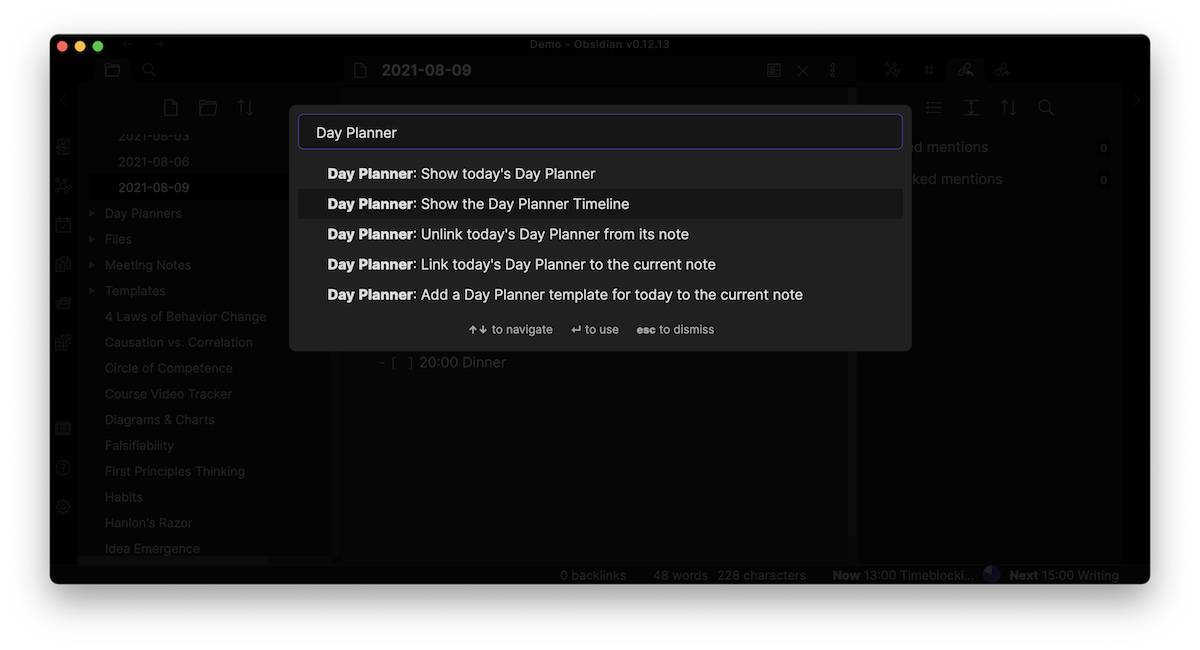Switch to the Outgoing links tab
The width and height of the screenshot is (1200, 650).
coord(1002,70)
